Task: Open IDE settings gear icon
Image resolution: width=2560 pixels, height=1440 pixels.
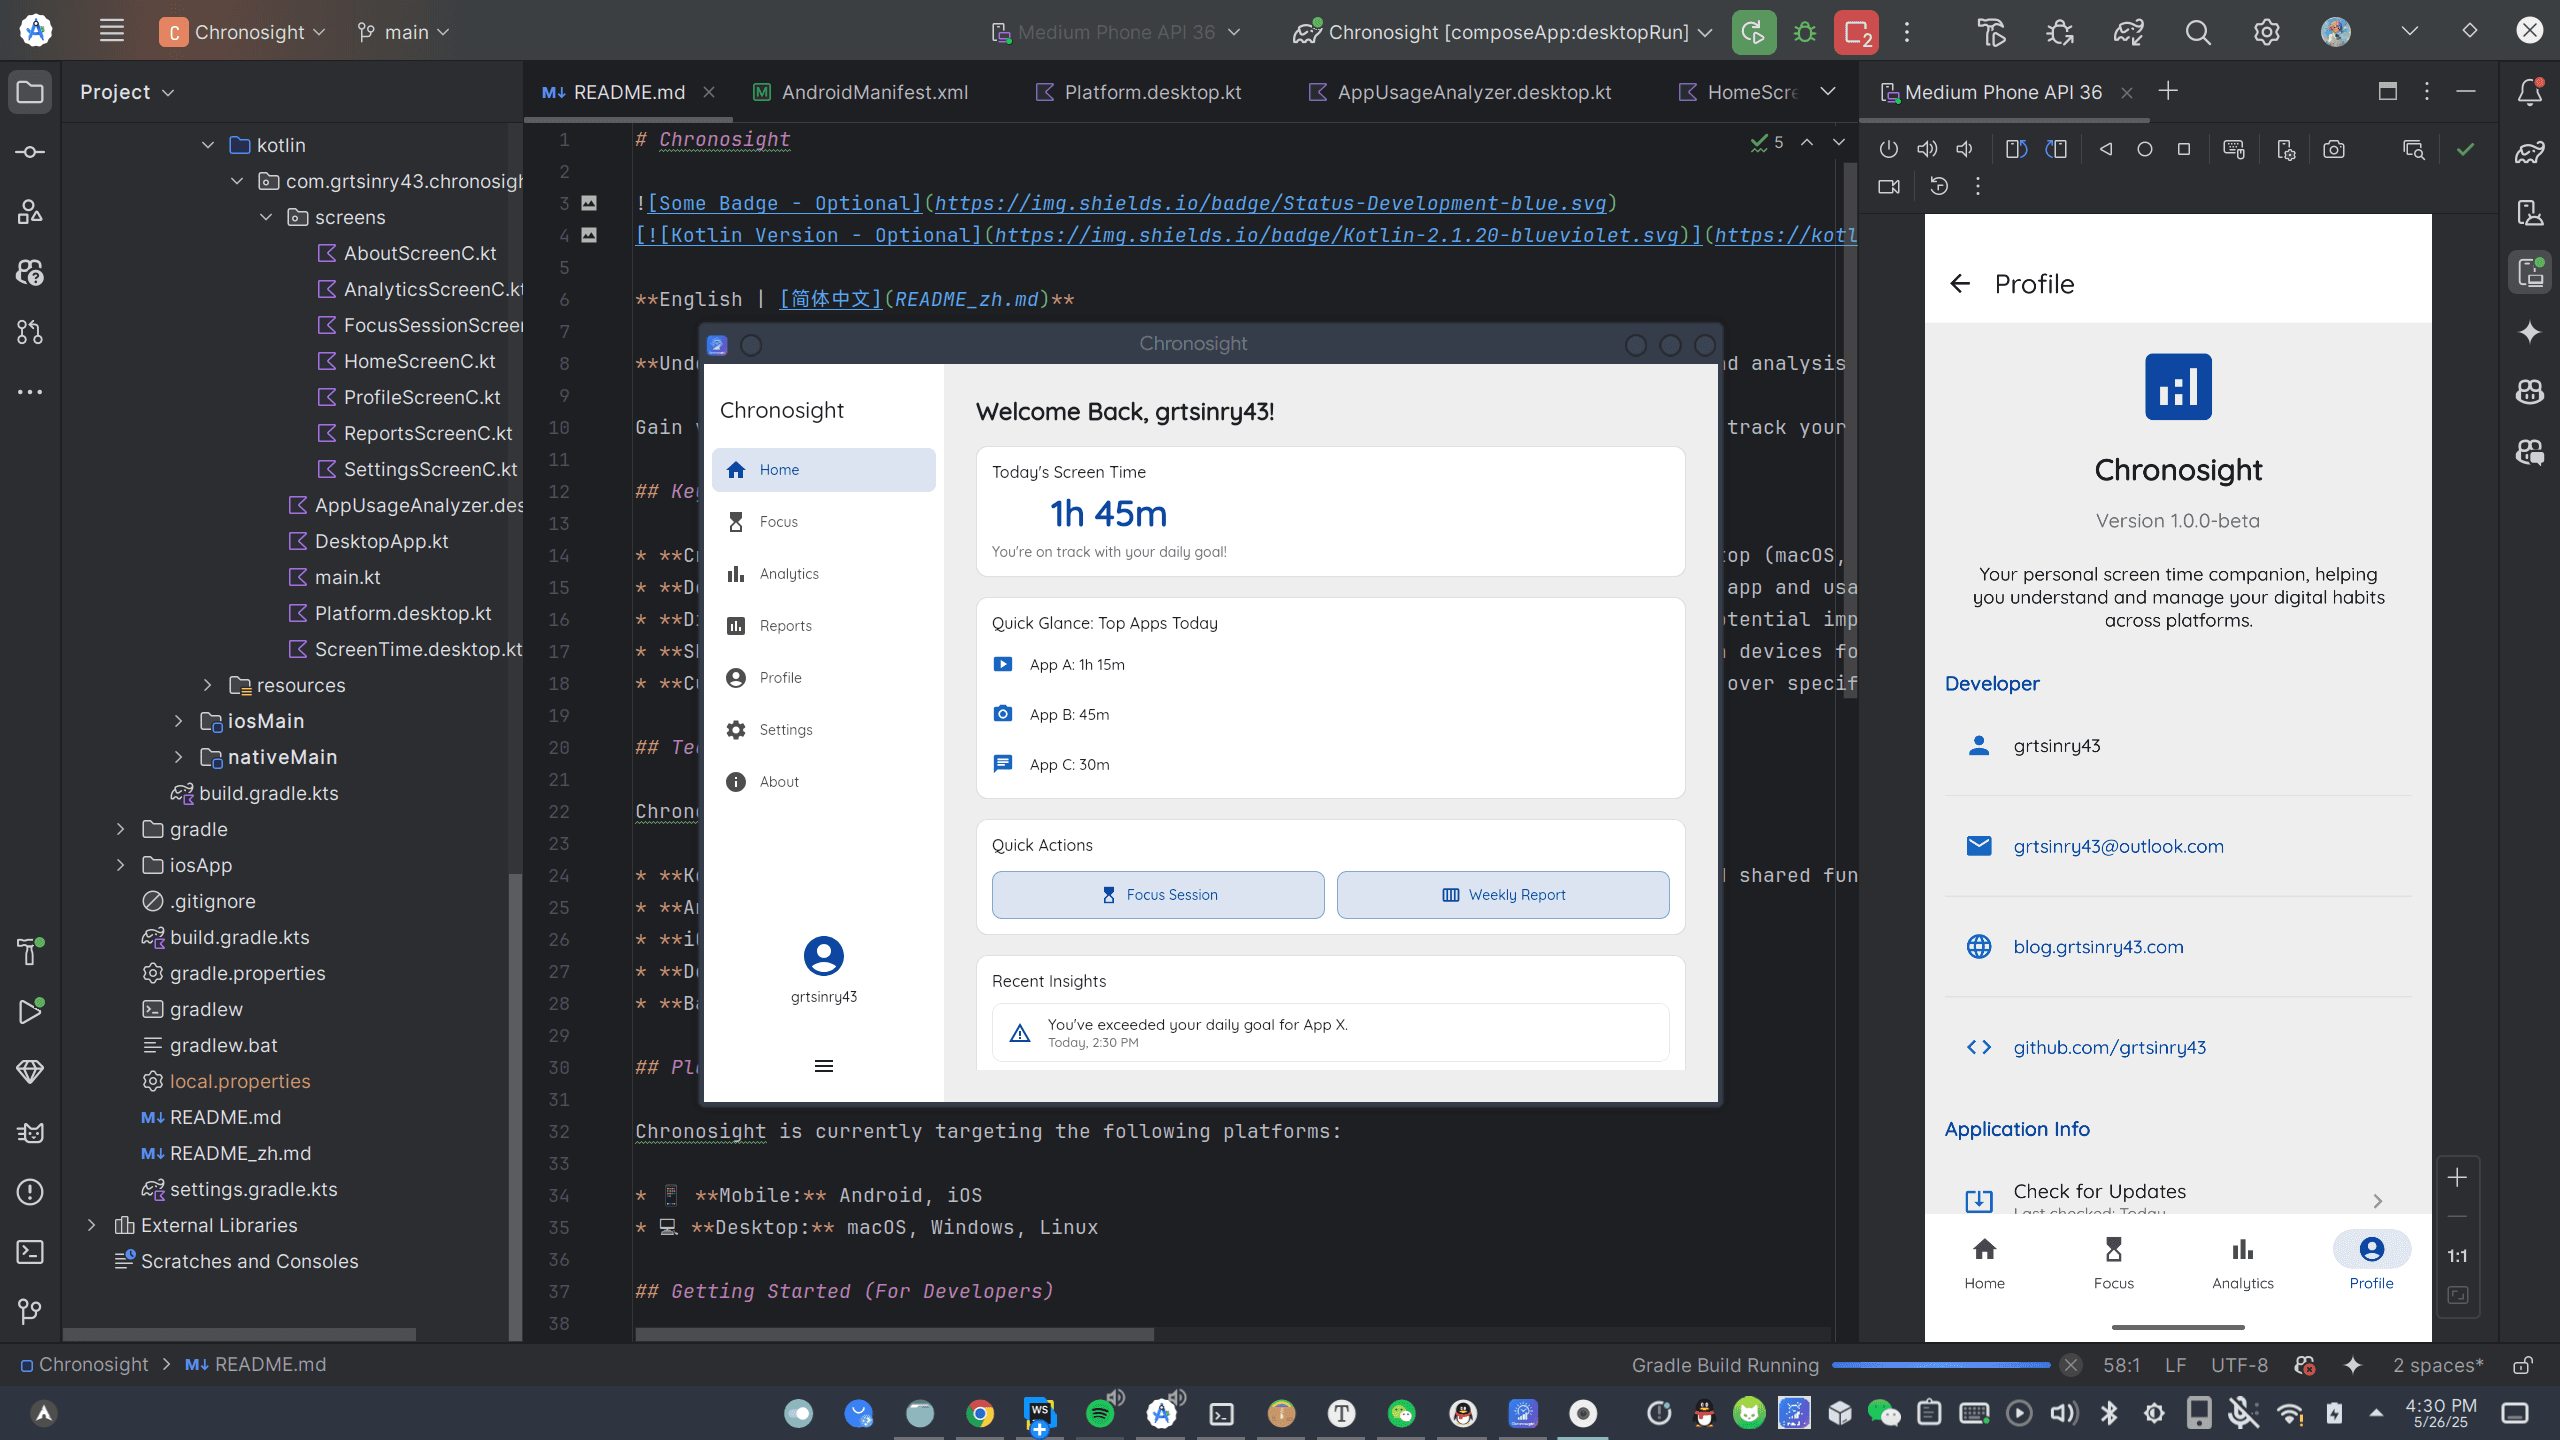Action: [x=2266, y=32]
